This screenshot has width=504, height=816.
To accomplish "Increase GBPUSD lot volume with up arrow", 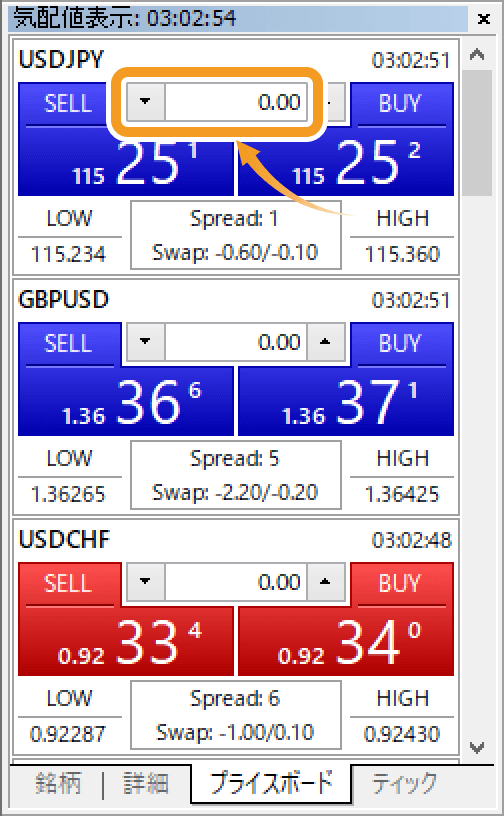I will point(326,341).
